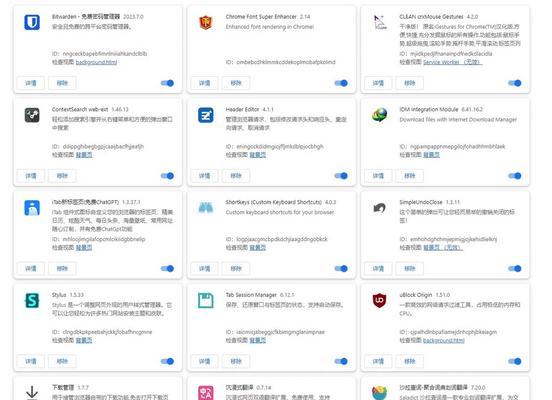Screen dimensions: 552x400
Task: Remove the Stylus extension
Action: (62, 361)
